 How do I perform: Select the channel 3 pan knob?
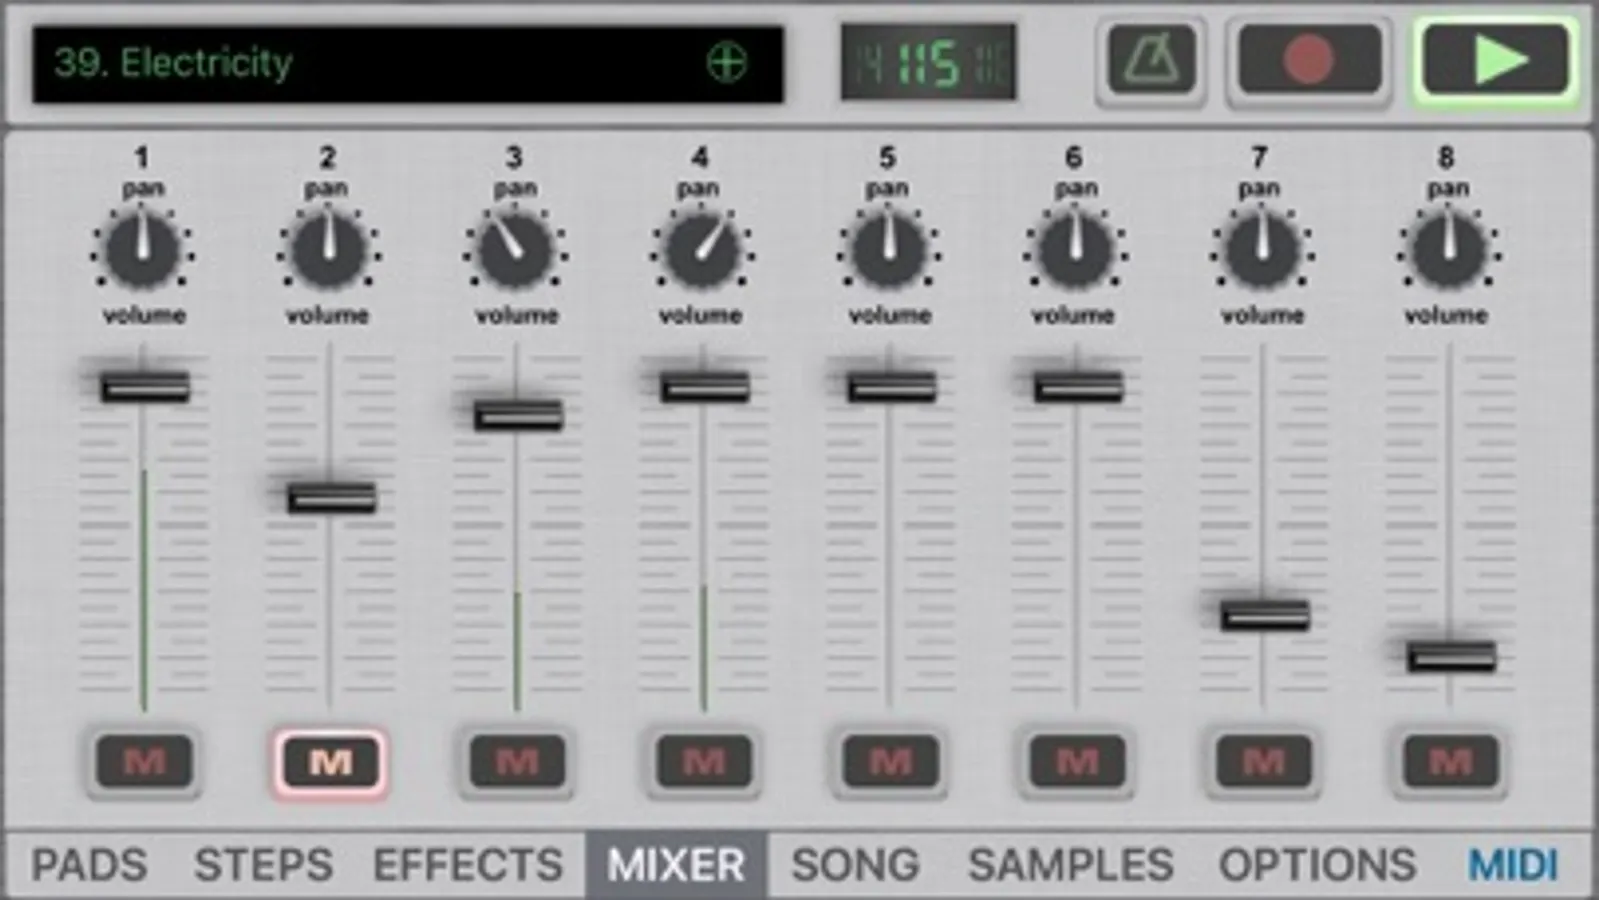pos(515,248)
